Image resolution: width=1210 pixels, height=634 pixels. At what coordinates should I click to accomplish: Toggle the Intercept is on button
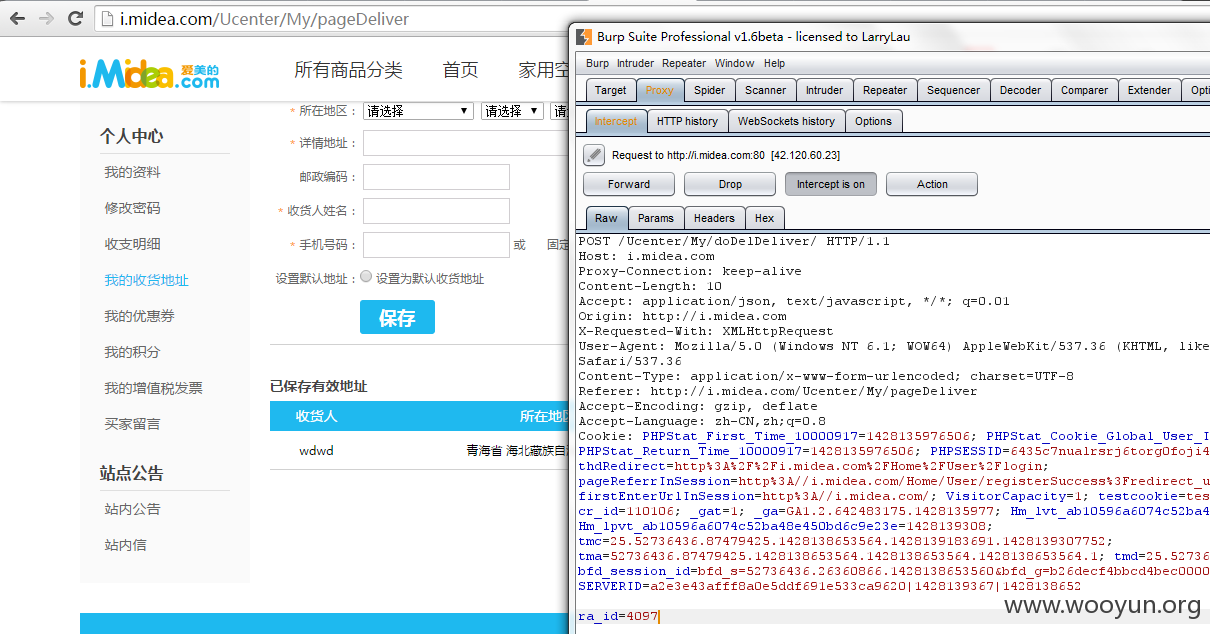click(831, 184)
